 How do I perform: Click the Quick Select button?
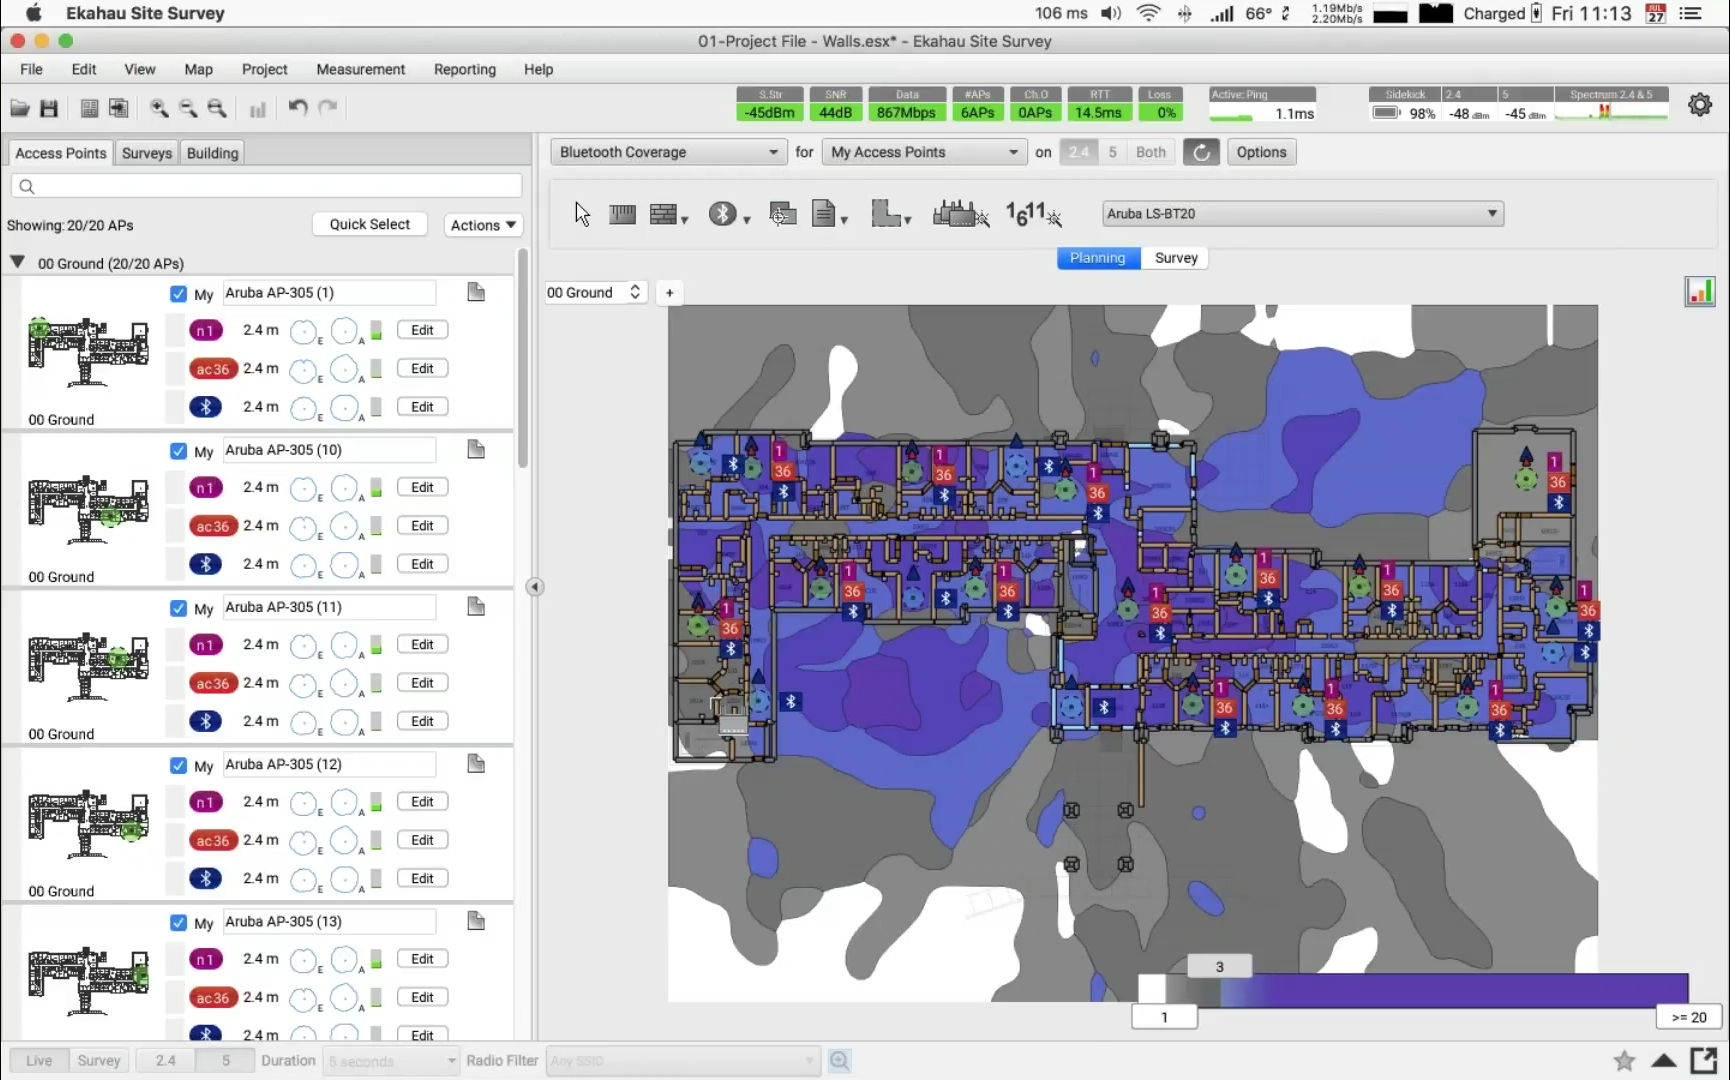(369, 224)
